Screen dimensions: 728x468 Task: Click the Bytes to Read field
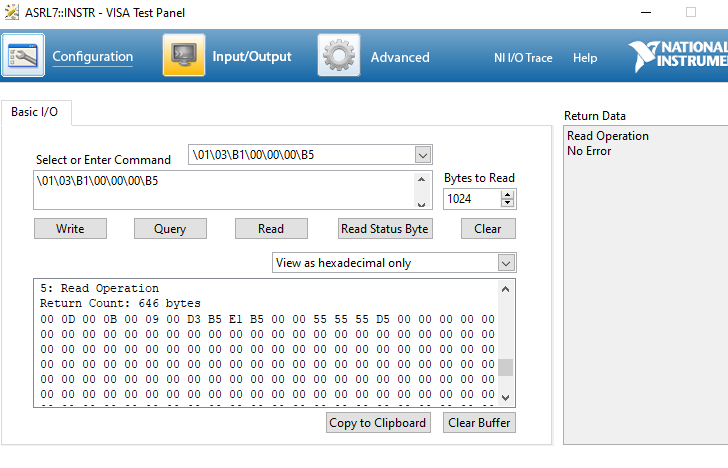point(472,199)
